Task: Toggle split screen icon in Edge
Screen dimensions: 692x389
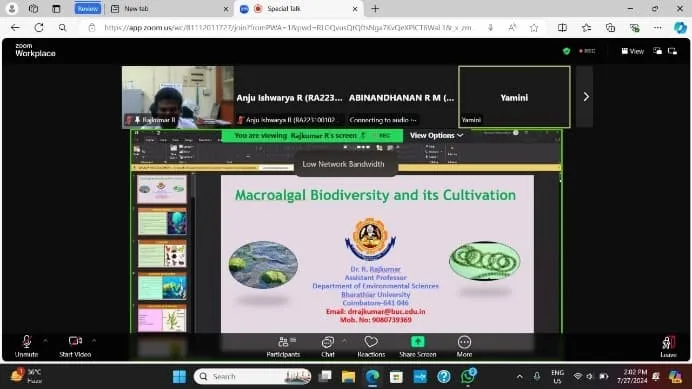Action: 562,28
